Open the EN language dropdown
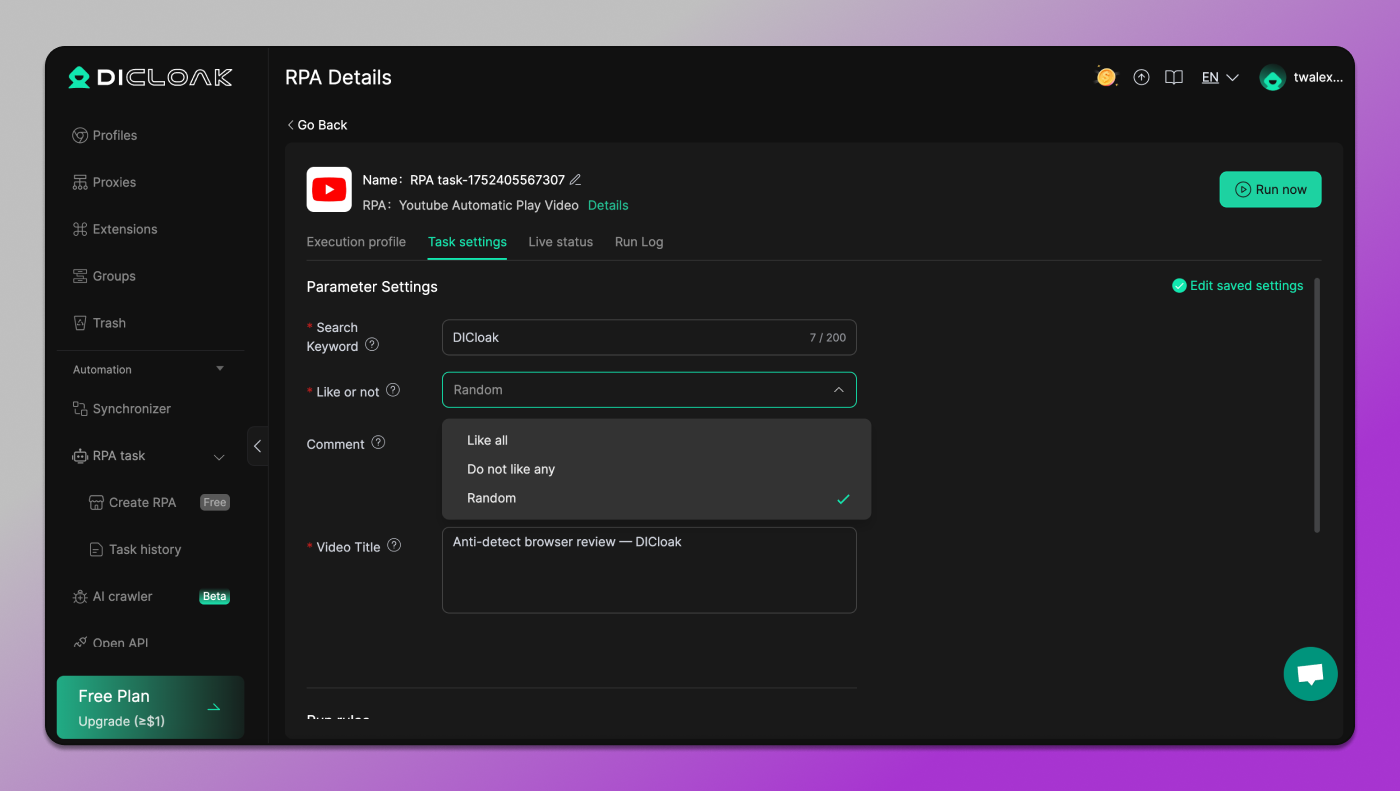Viewport: 1400px width, 791px height. (x=1220, y=77)
